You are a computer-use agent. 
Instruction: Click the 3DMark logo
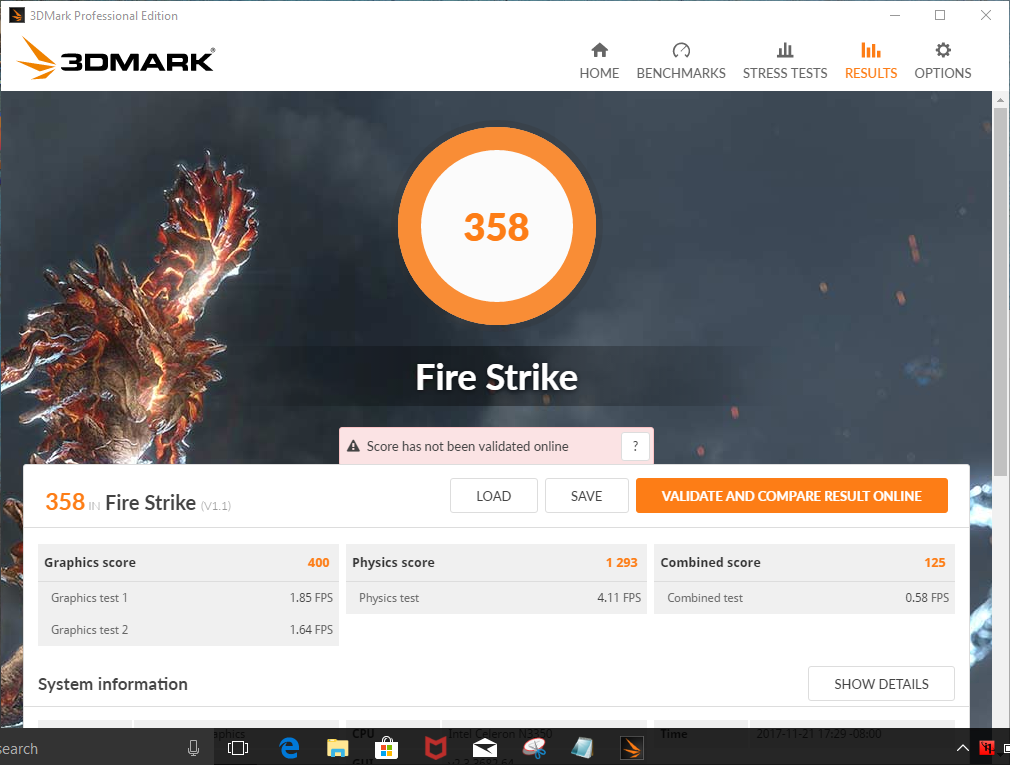[x=116, y=59]
